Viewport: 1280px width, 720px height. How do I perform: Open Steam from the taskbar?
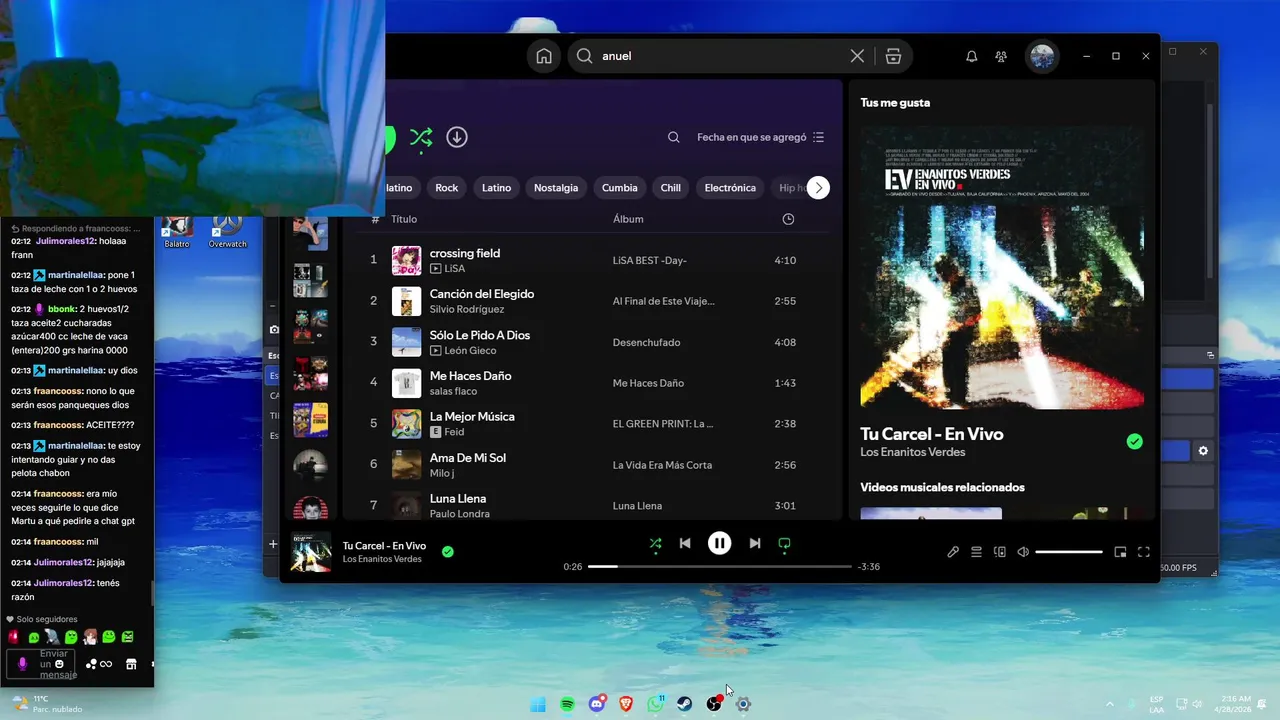coord(685,704)
